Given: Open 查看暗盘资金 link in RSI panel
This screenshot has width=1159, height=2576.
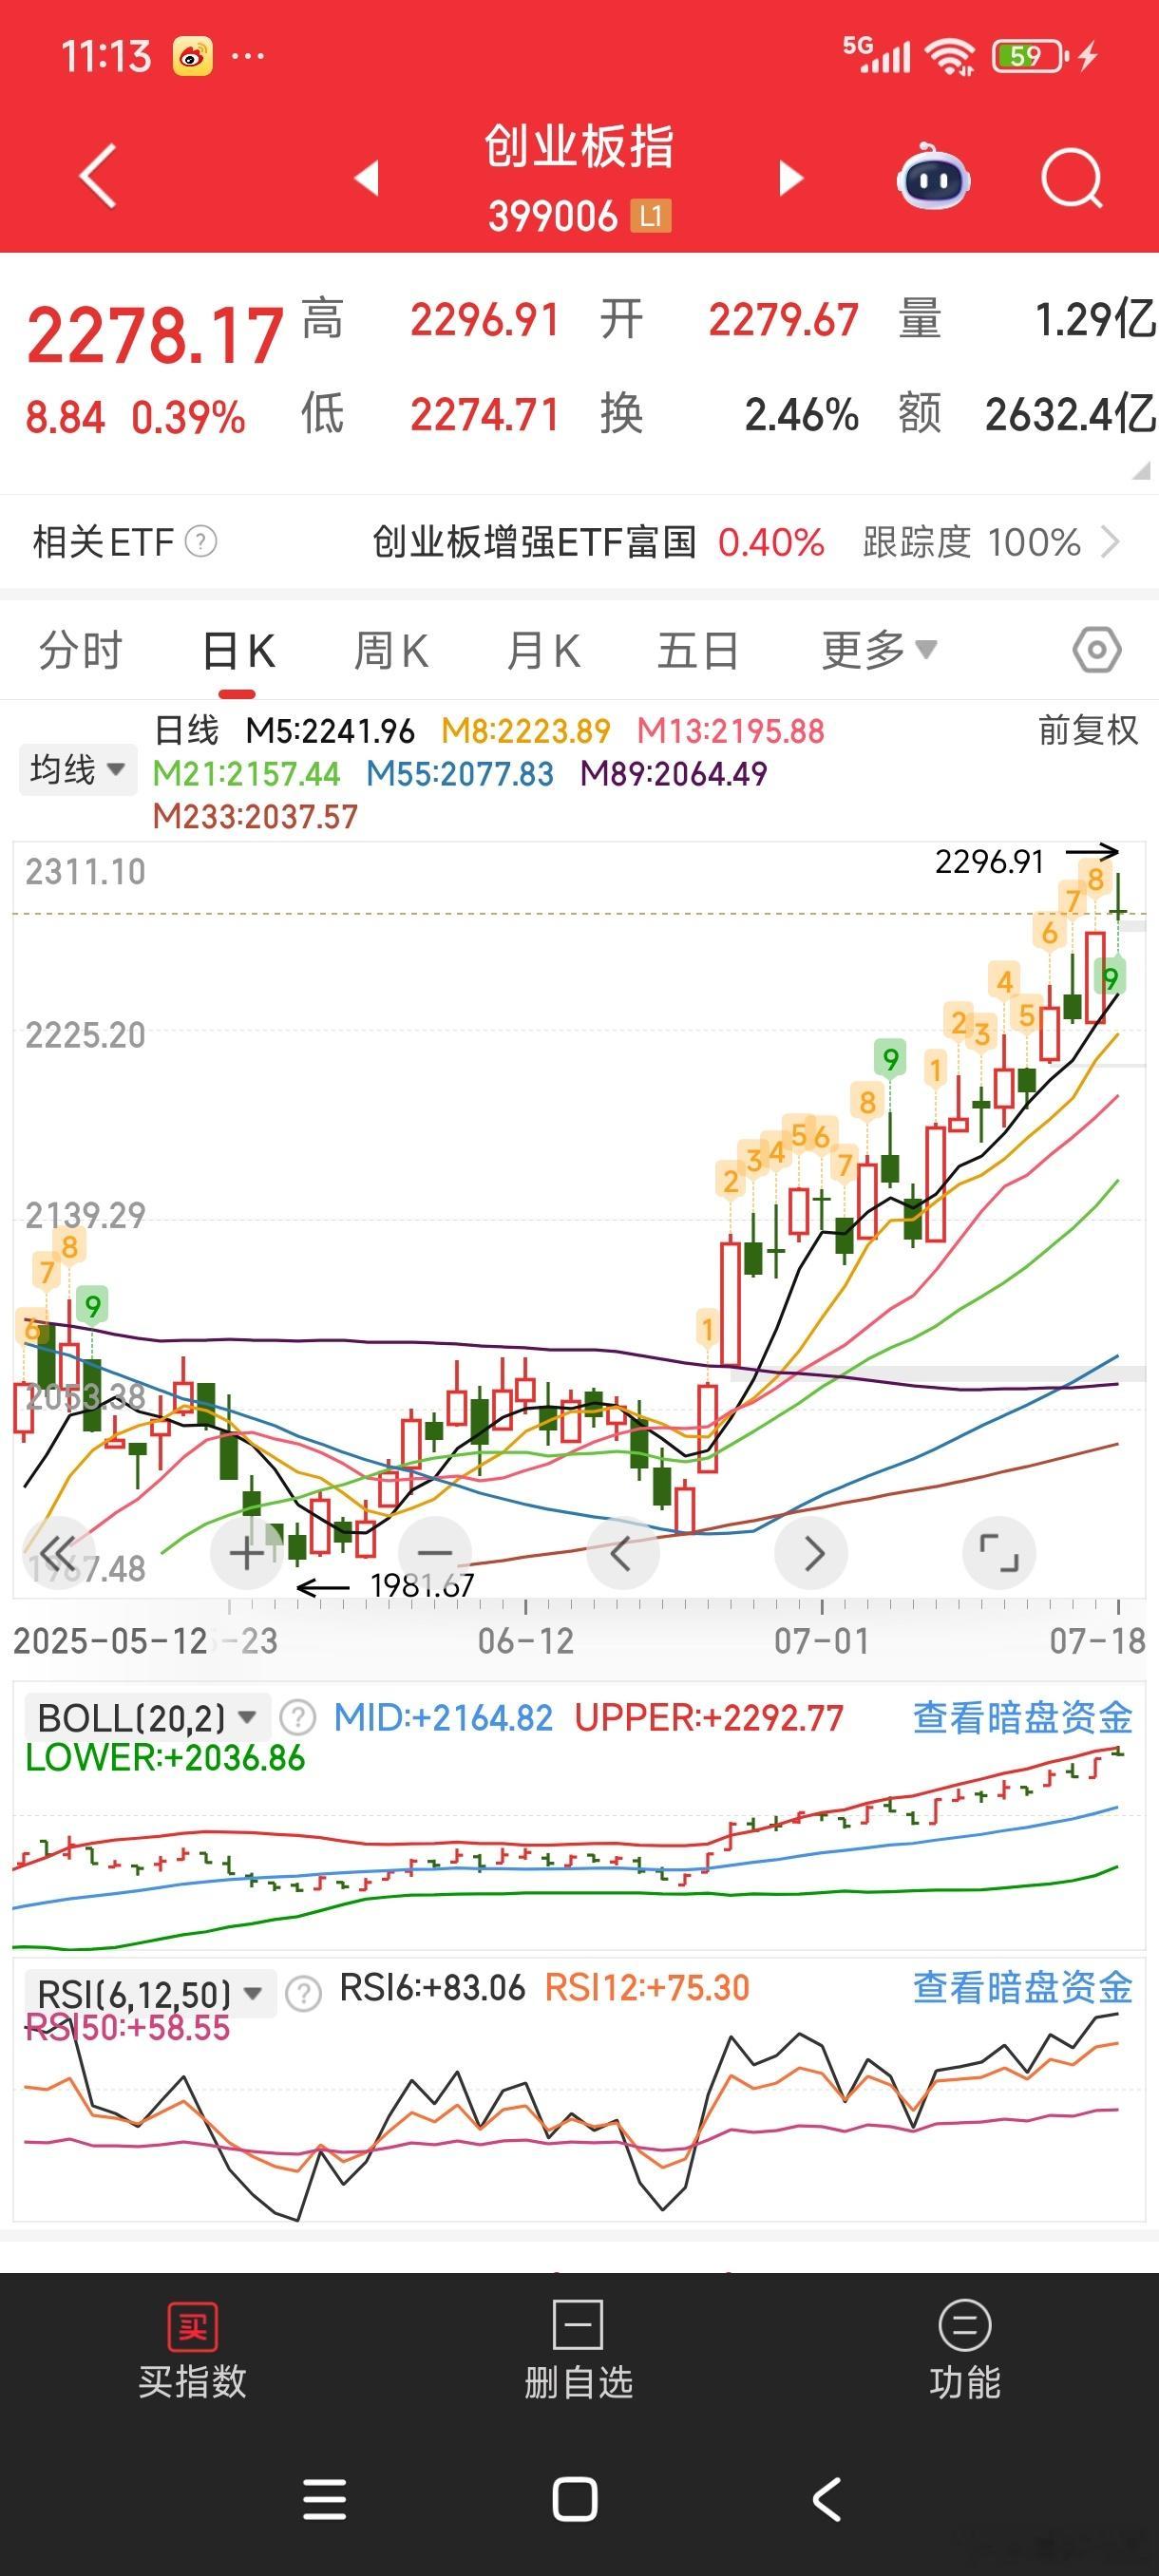Looking at the screenshot, I should click(1022, 1987).
